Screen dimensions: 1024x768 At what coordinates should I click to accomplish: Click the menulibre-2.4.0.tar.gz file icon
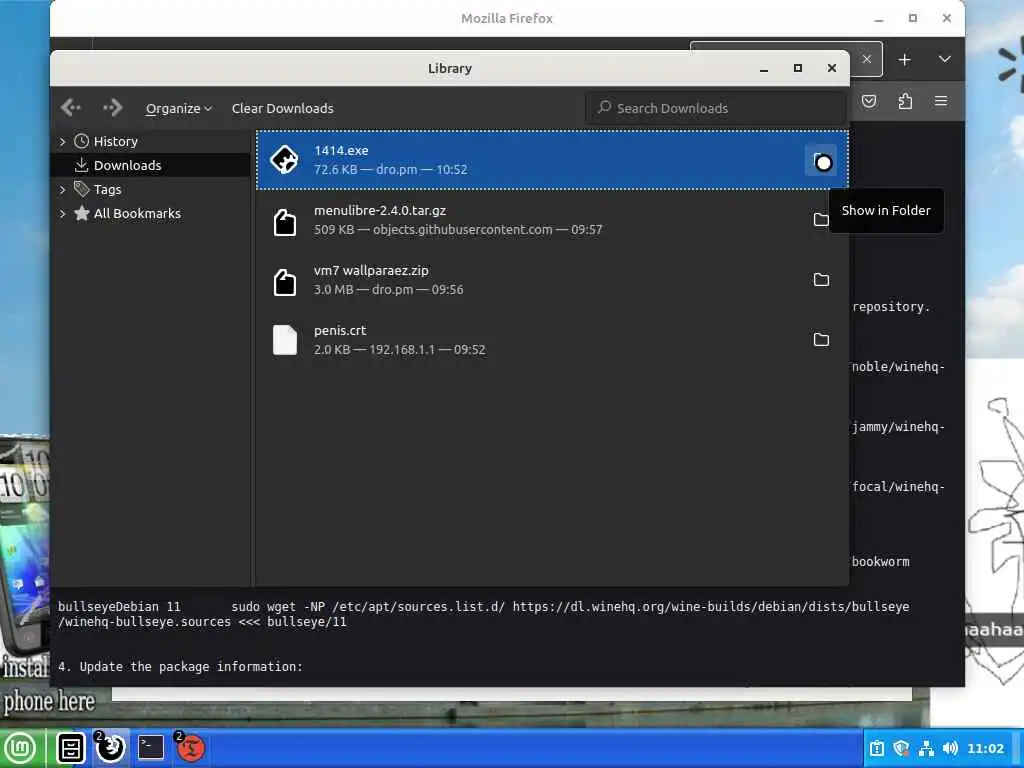(285, 222)
